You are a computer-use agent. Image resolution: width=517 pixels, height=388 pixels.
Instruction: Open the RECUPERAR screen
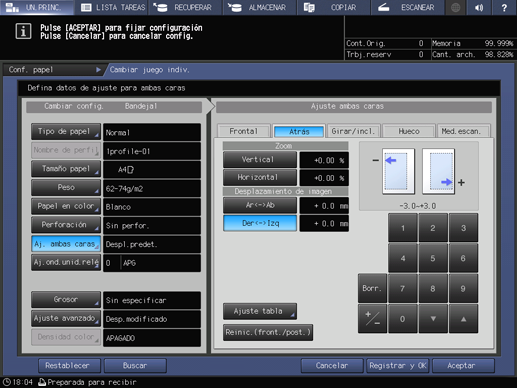point(185,7)
